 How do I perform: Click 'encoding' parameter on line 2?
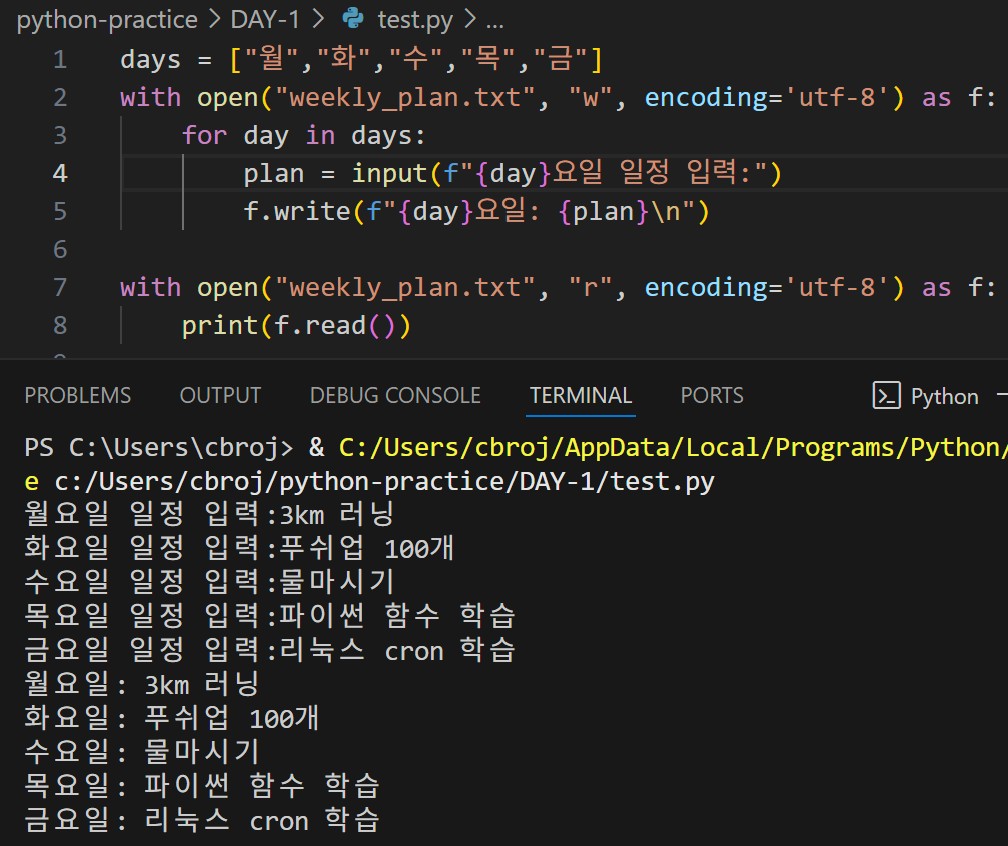(706, 98)
